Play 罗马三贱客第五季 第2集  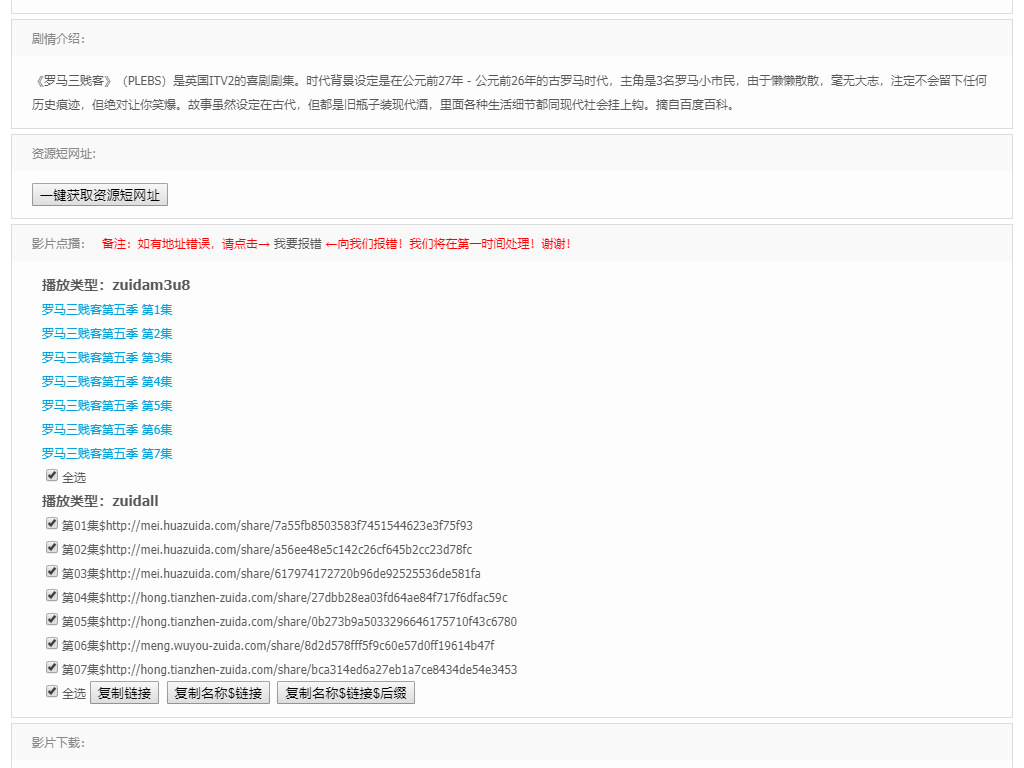click(107, 334)
